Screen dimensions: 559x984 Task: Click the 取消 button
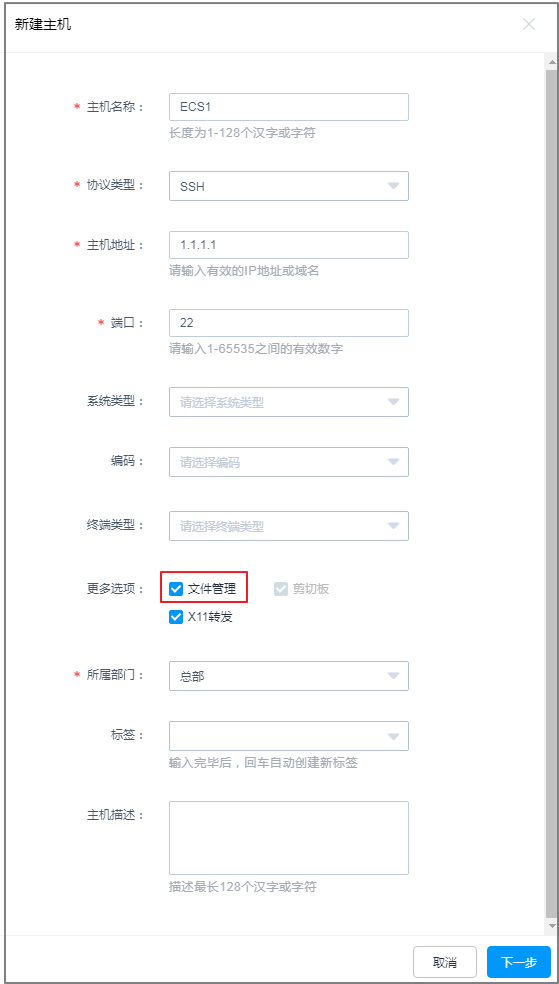(445, 962)
